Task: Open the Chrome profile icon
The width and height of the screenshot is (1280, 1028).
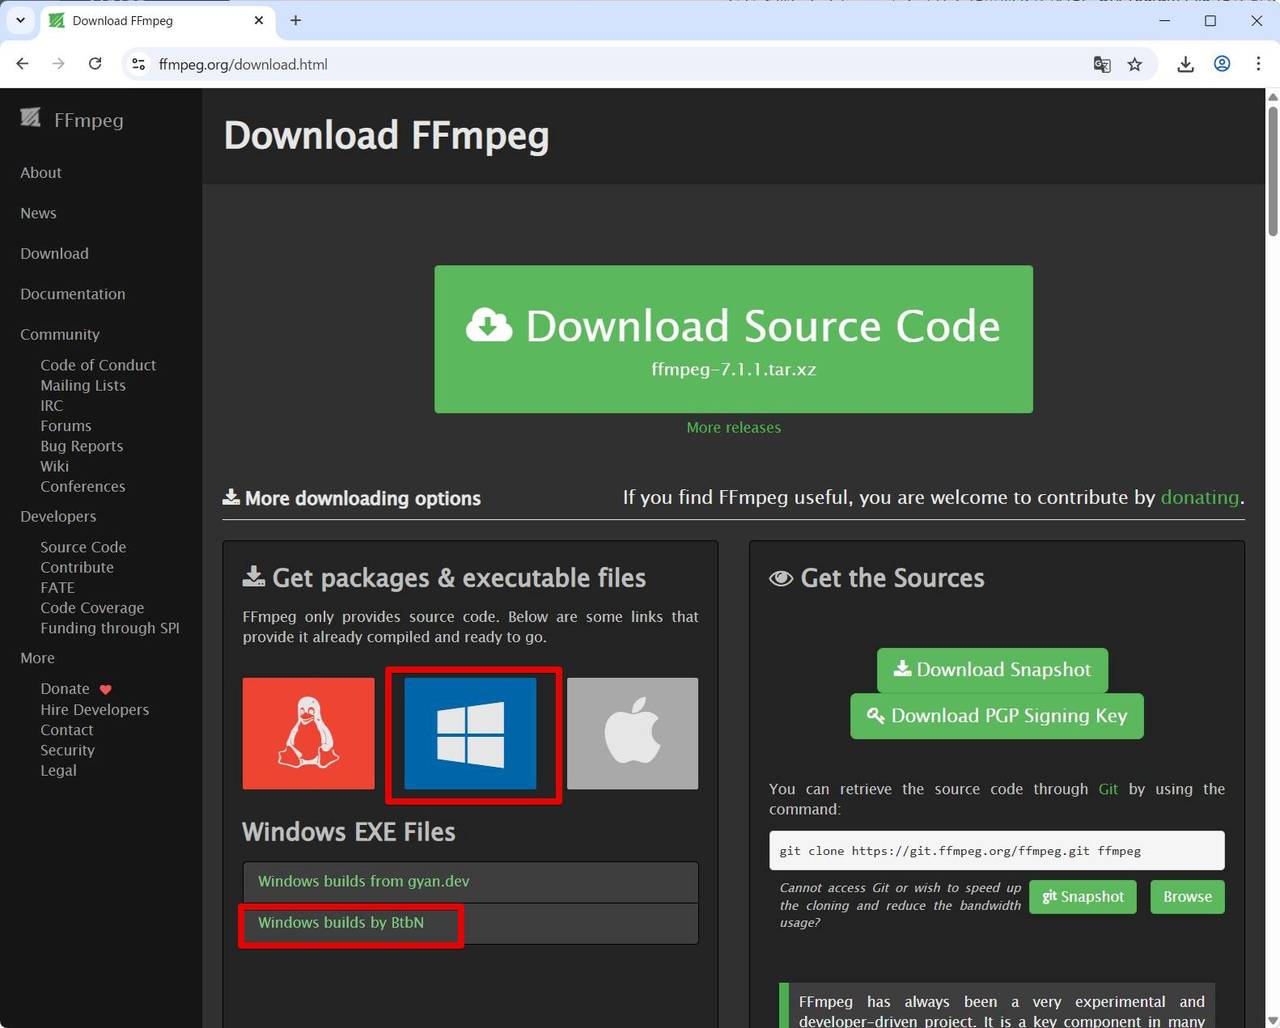Action: pos(1222,64)
